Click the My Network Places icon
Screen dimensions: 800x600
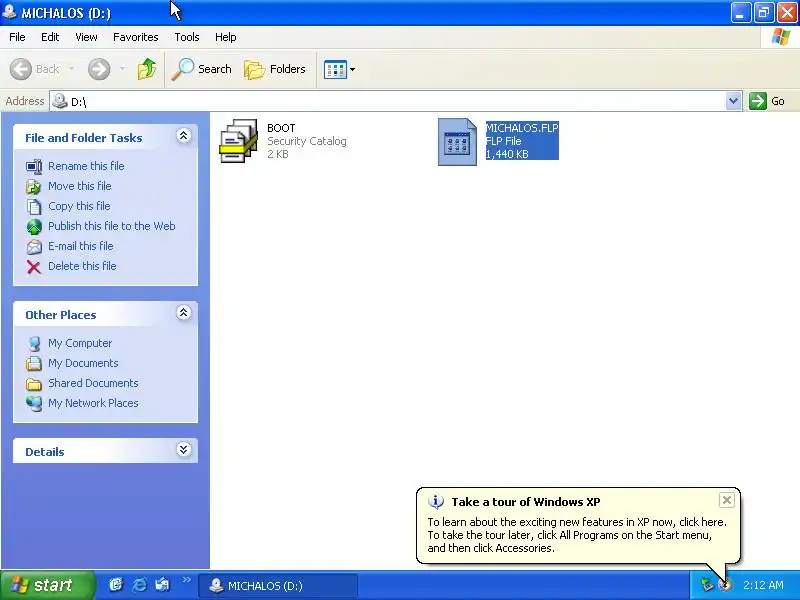point(34,404)
